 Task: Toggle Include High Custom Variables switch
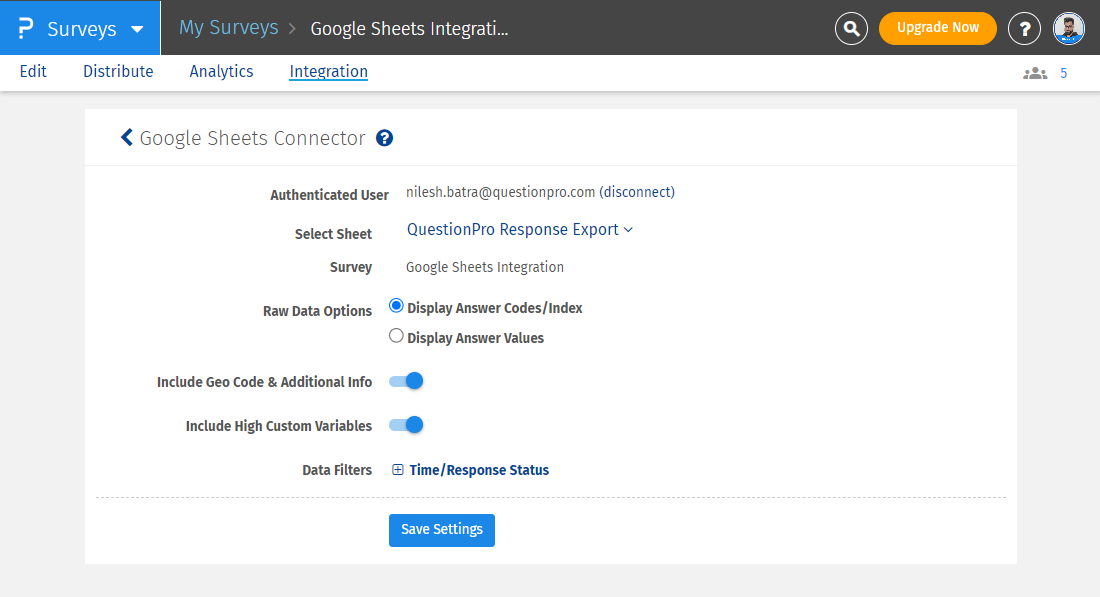407,425
